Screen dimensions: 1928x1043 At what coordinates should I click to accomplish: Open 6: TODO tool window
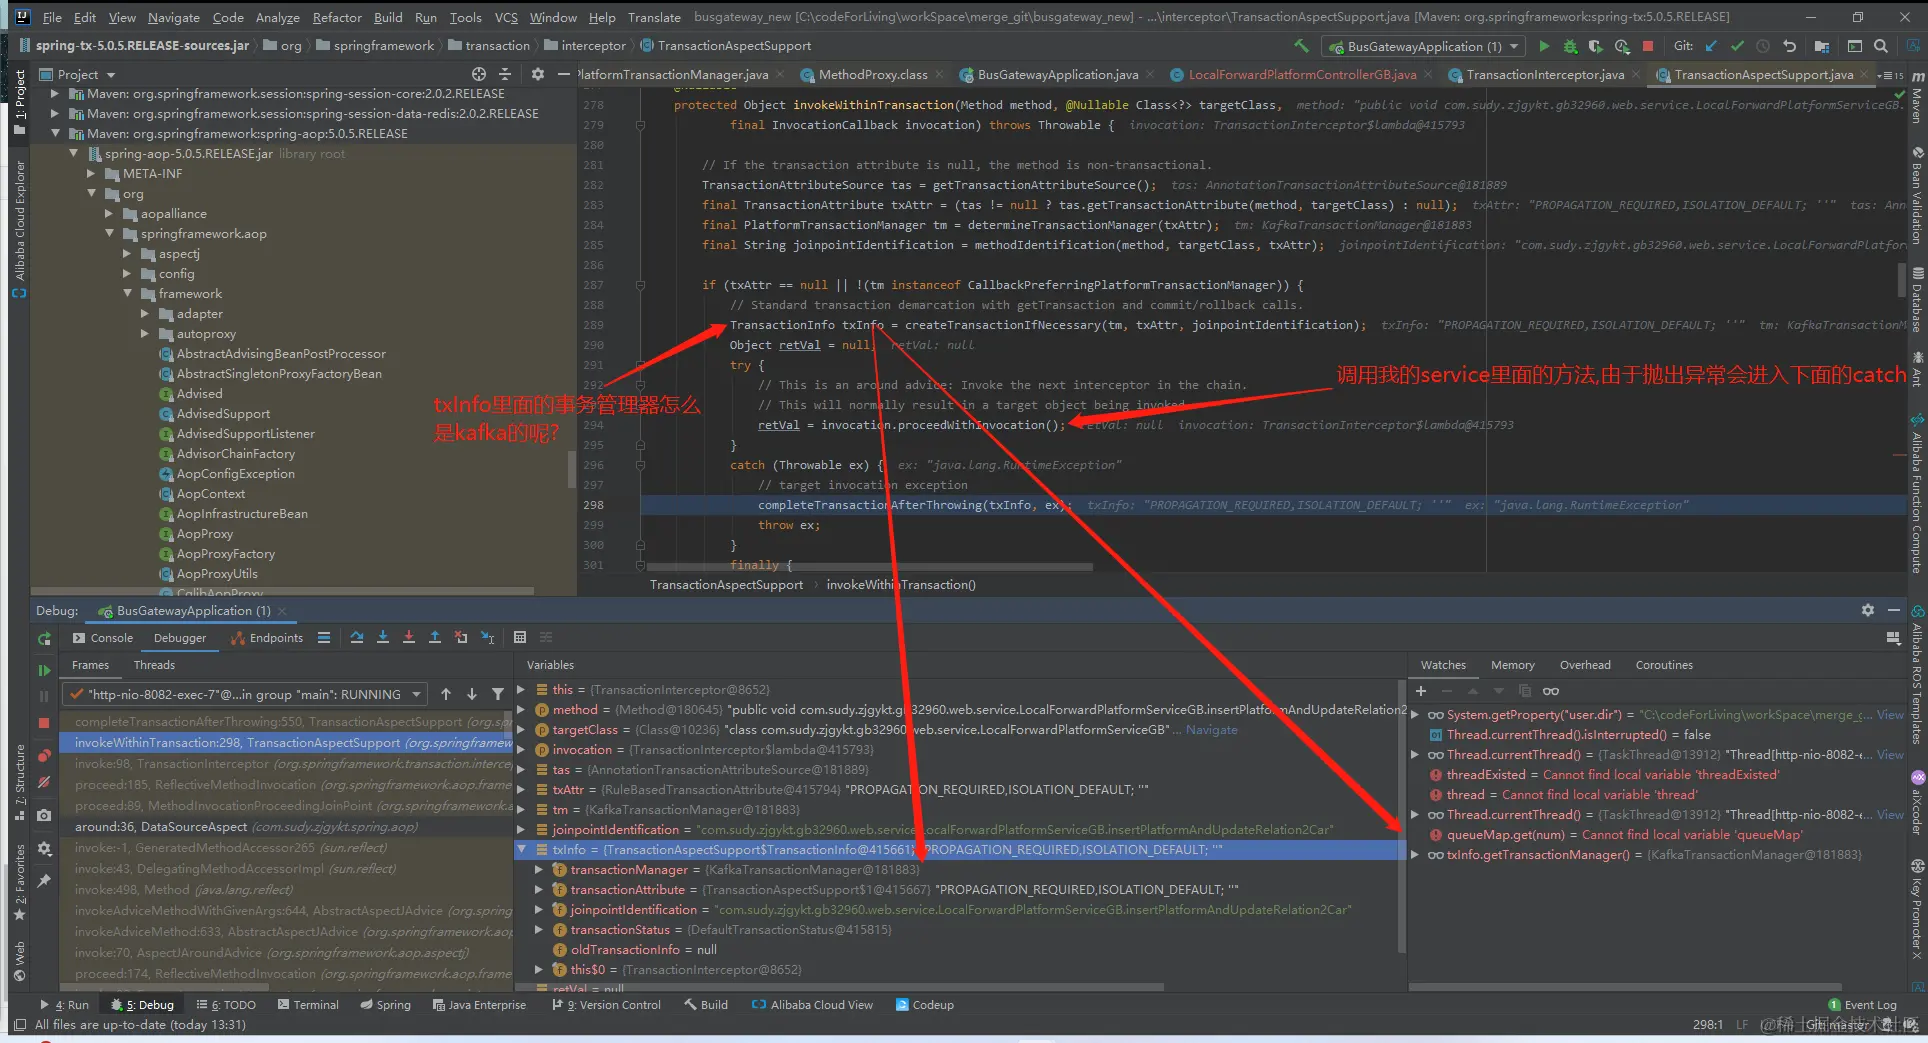[226, 1005]
